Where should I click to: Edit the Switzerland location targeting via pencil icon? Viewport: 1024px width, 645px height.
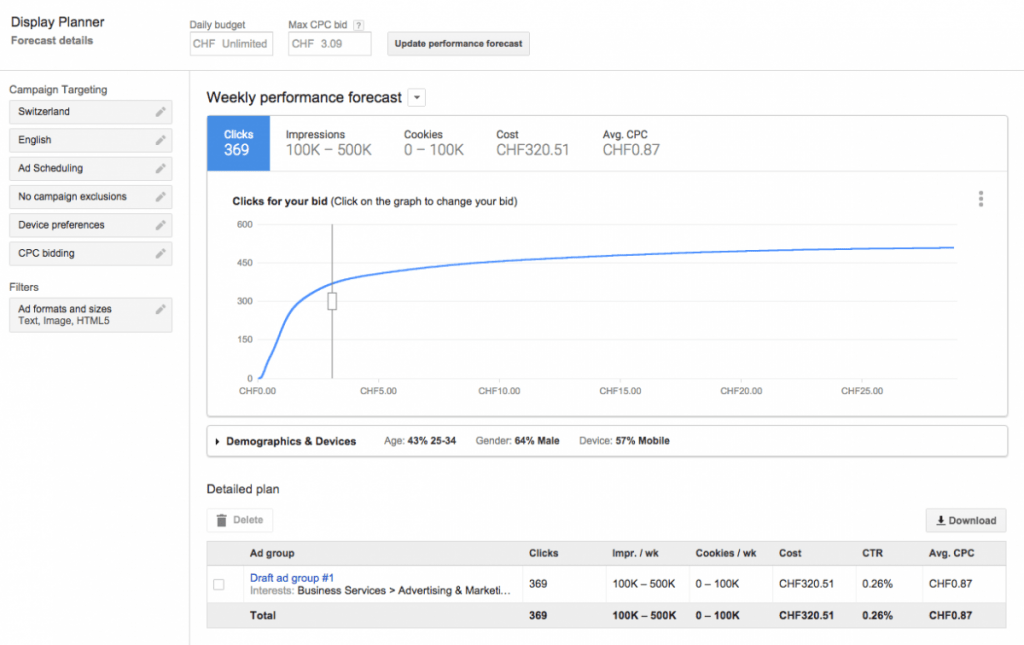[x=160, y=111]
